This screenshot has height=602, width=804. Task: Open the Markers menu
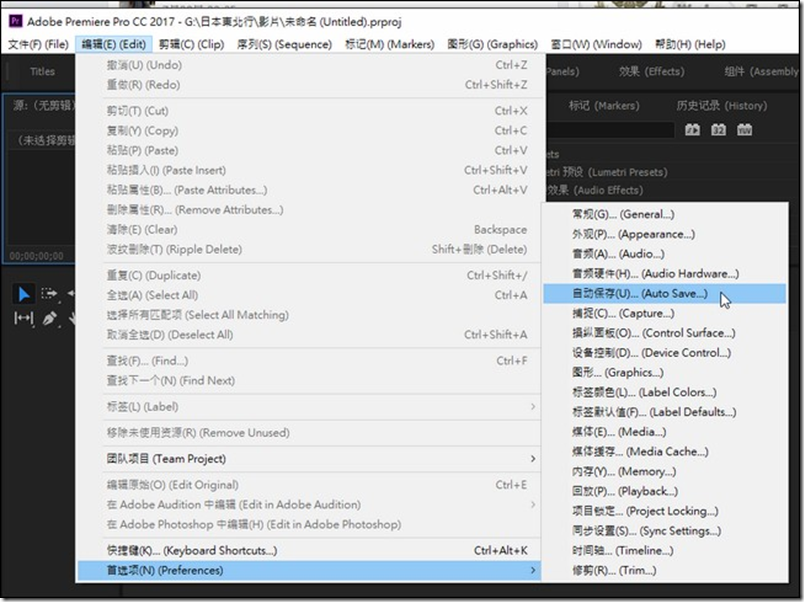pos(390,45)
